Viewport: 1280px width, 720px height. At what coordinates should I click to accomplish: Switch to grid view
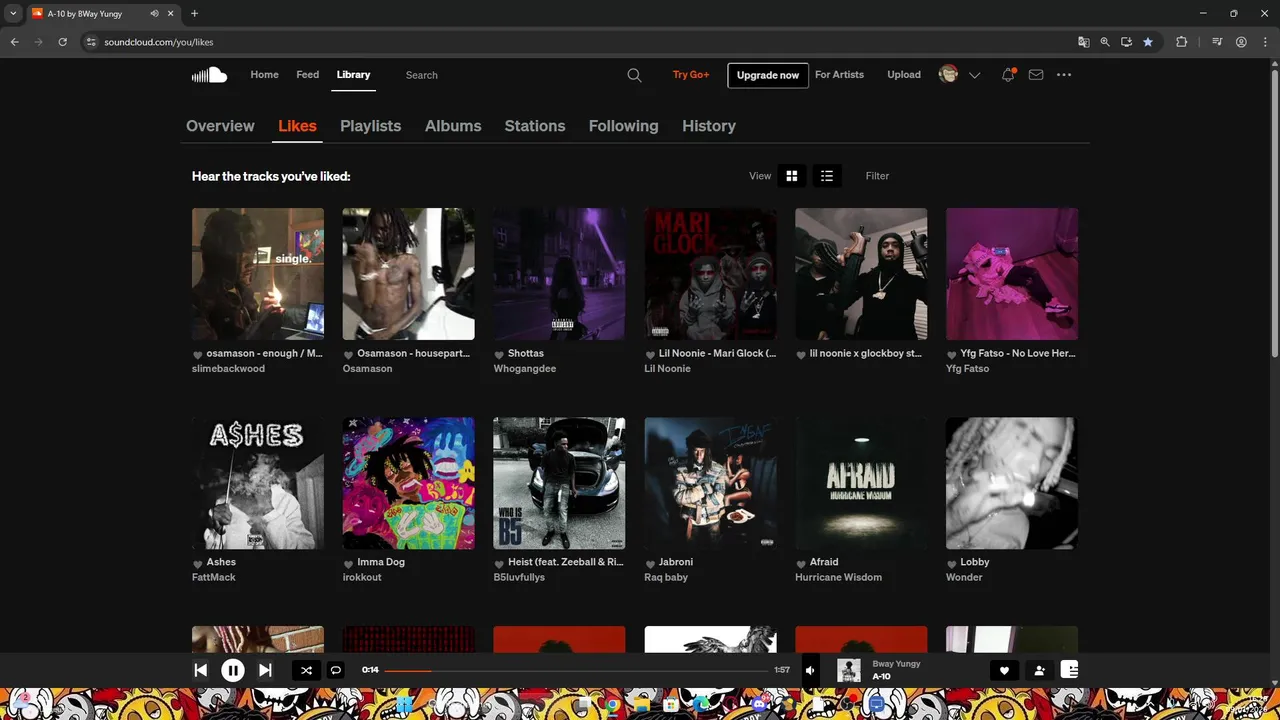pyautogui.click(x=791, y=176)
